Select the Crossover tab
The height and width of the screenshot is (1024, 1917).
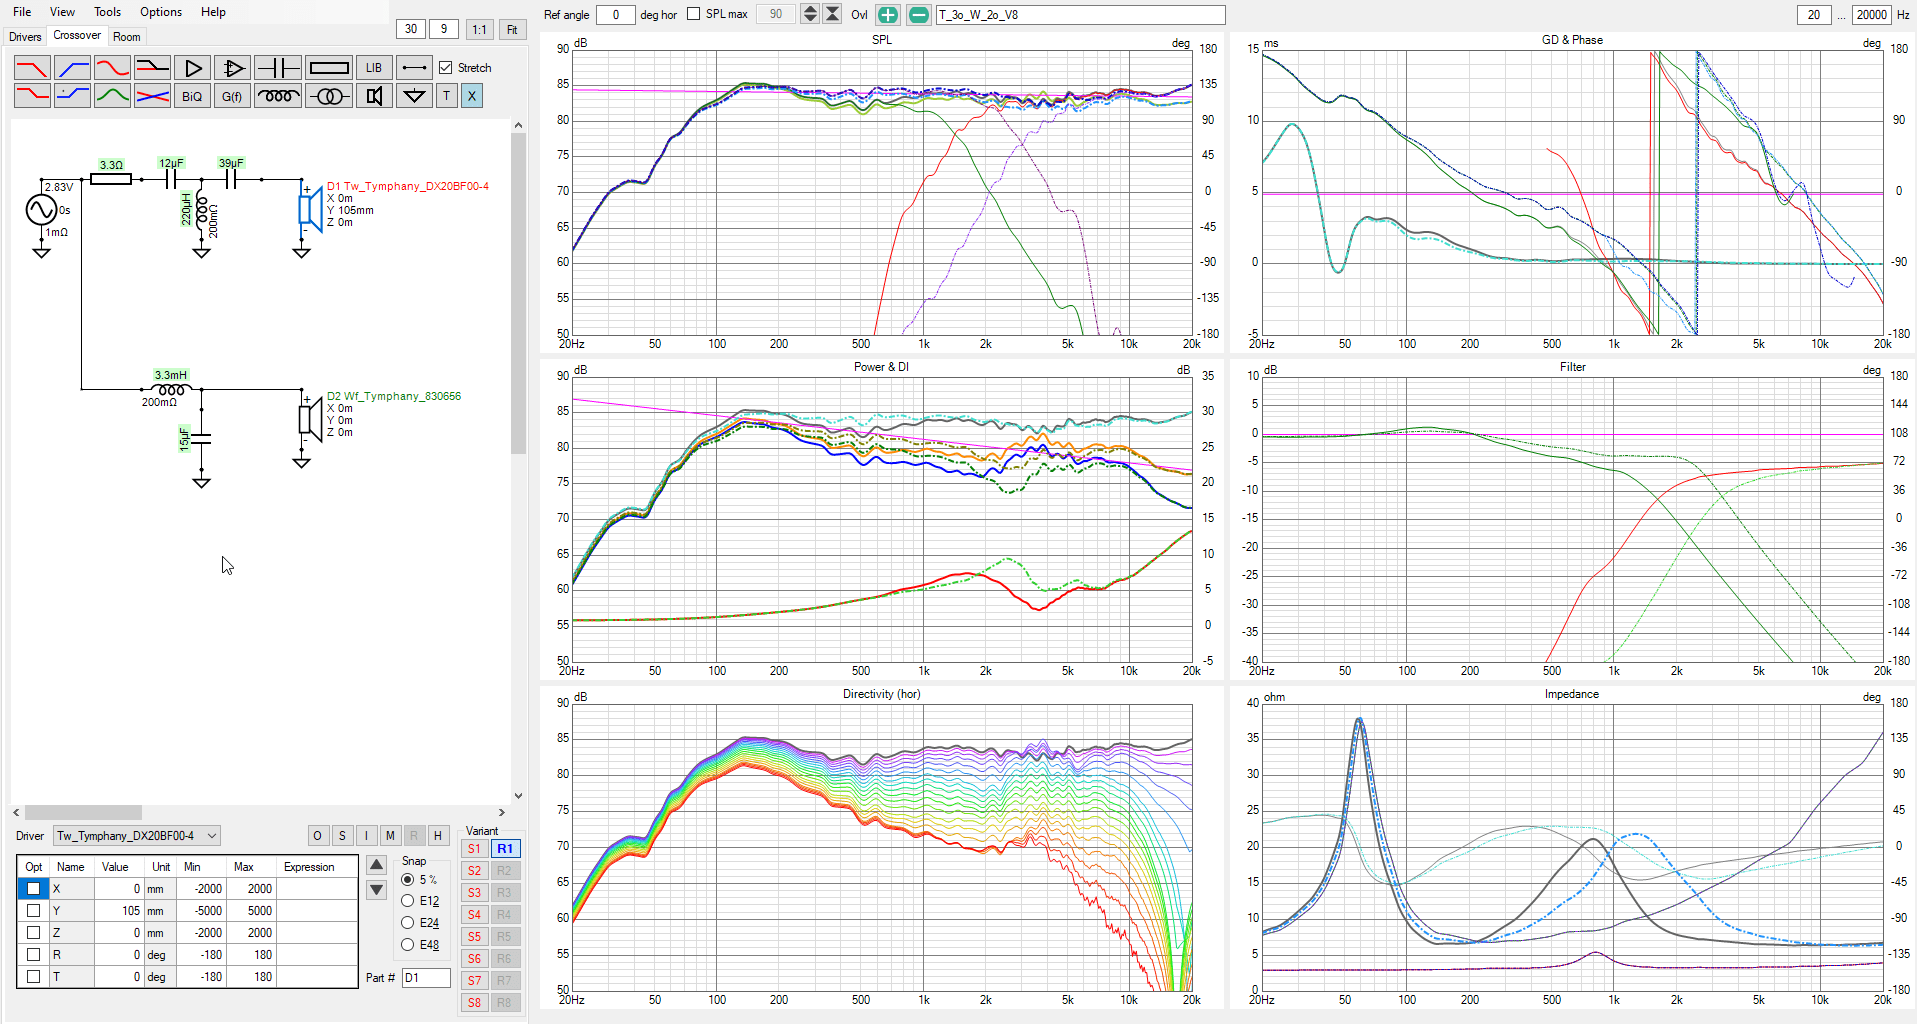pyautogui.click(x=77, y=36)
